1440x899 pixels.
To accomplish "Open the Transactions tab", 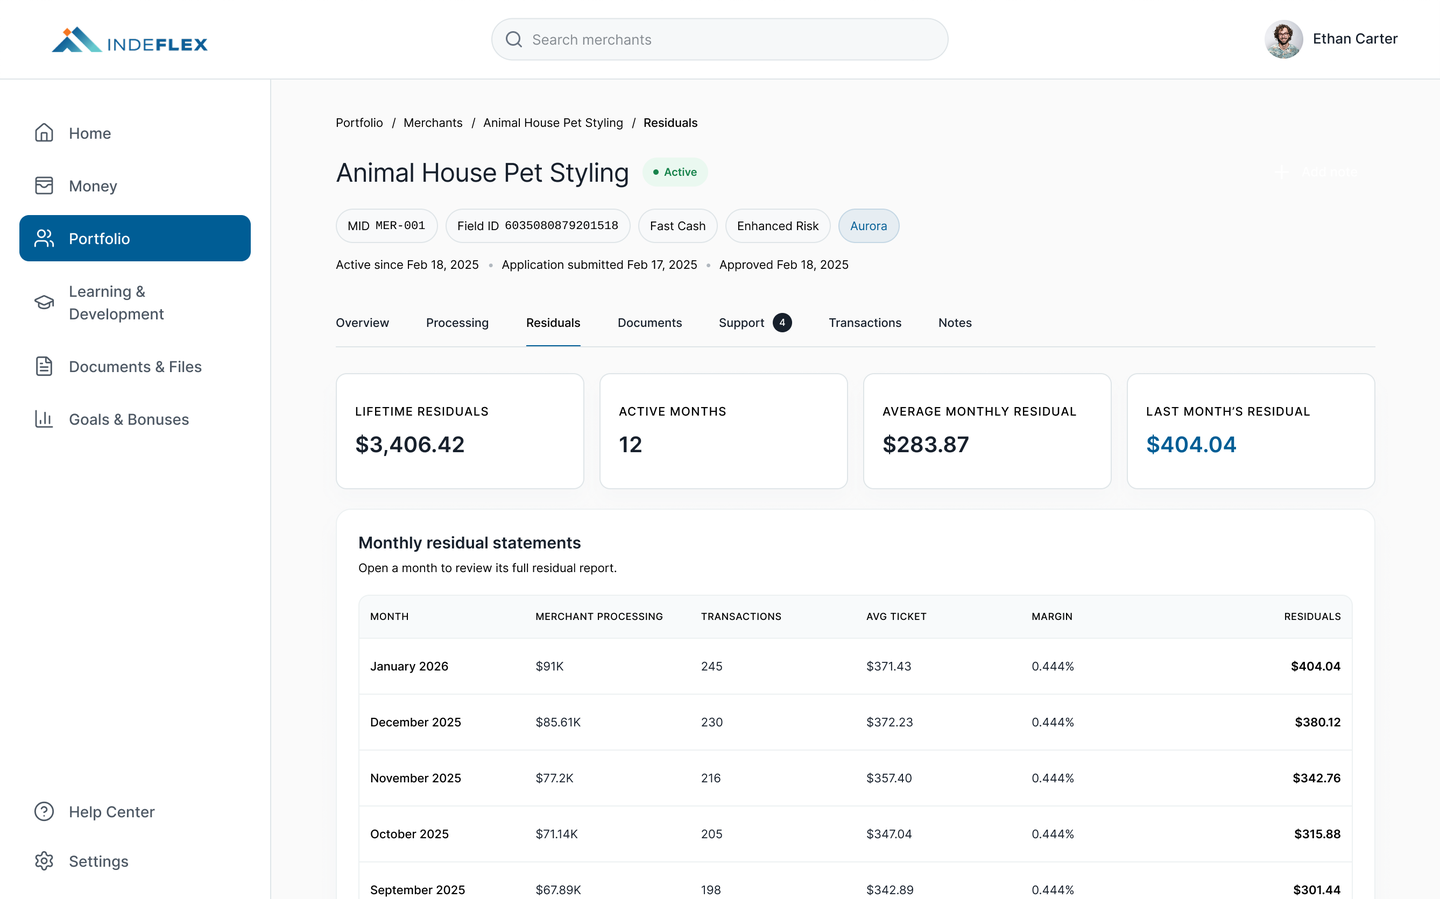I will click(x=865, y=322).
